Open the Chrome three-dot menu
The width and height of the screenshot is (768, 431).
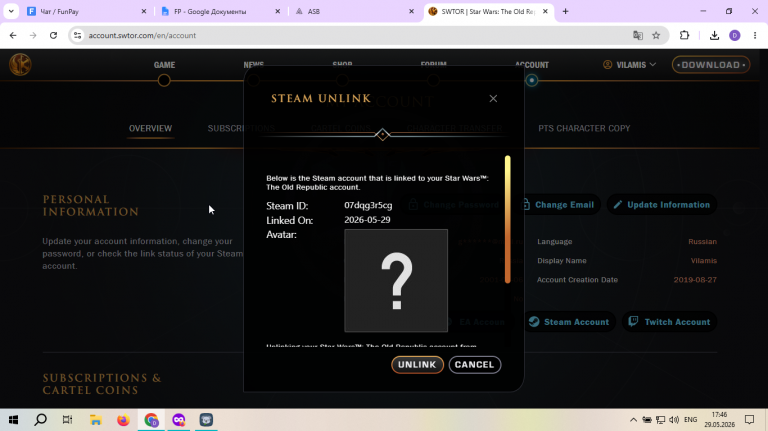[x=755, y=35]
